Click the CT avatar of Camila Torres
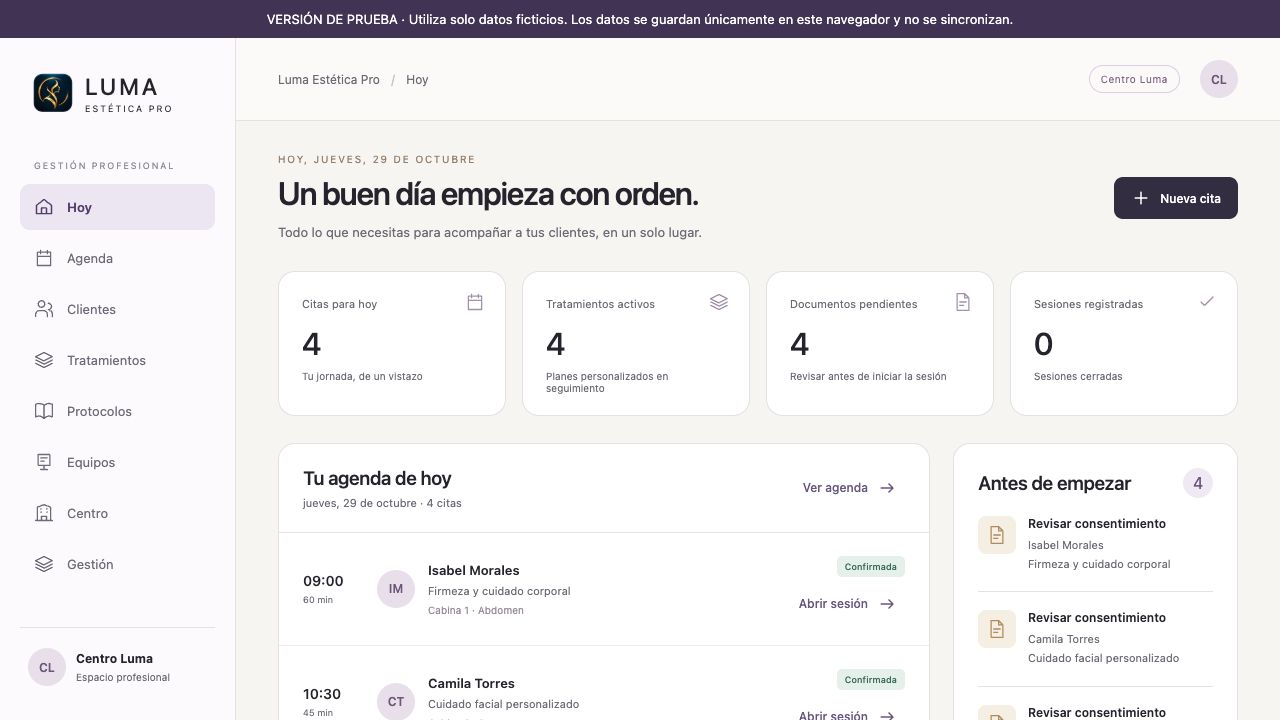The height and width of the screenshot is (720, 1280). (396, 702)
